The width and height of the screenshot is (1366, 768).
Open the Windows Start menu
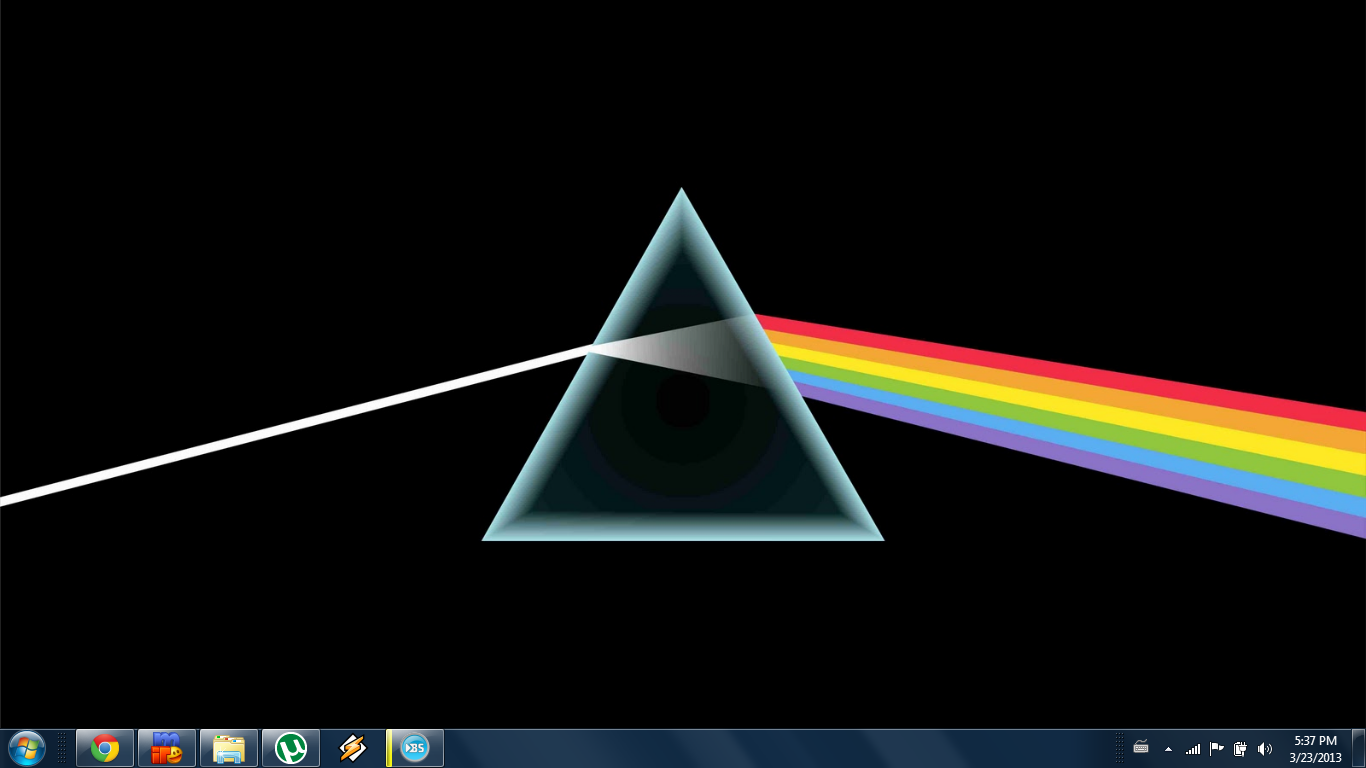(x=26, y=748)
